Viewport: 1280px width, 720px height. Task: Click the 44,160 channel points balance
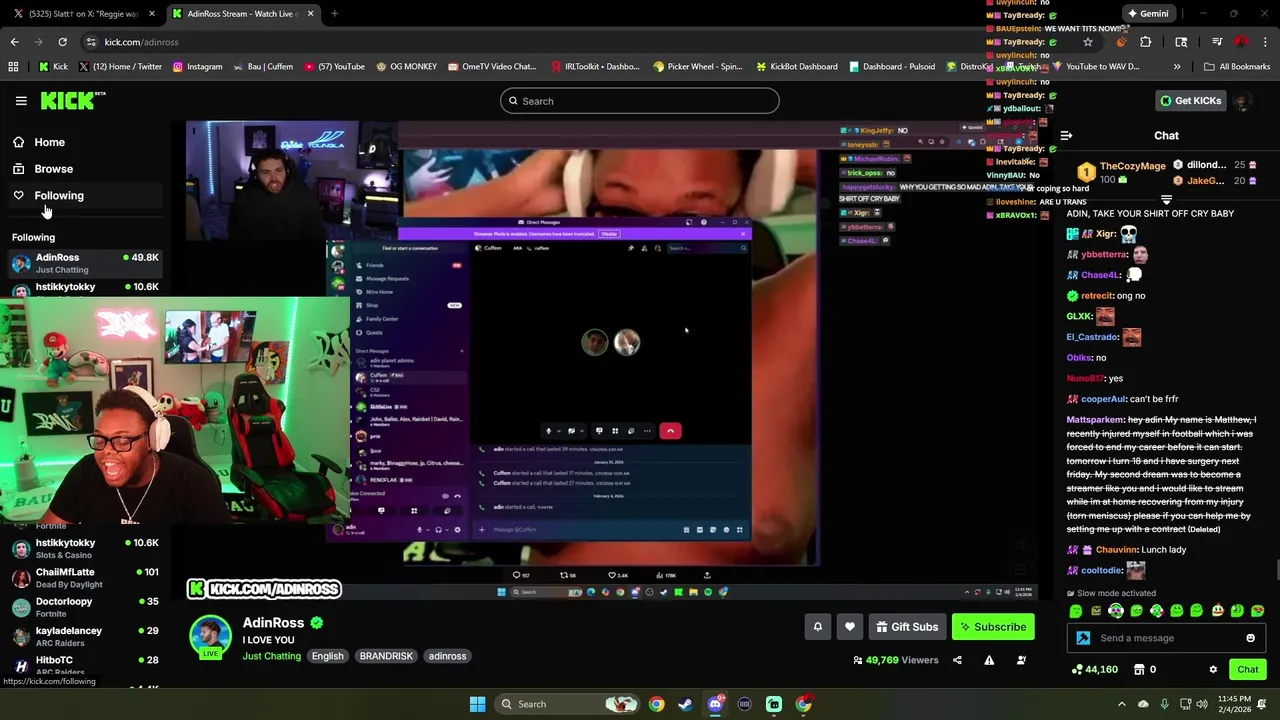tap(1095, 670)
